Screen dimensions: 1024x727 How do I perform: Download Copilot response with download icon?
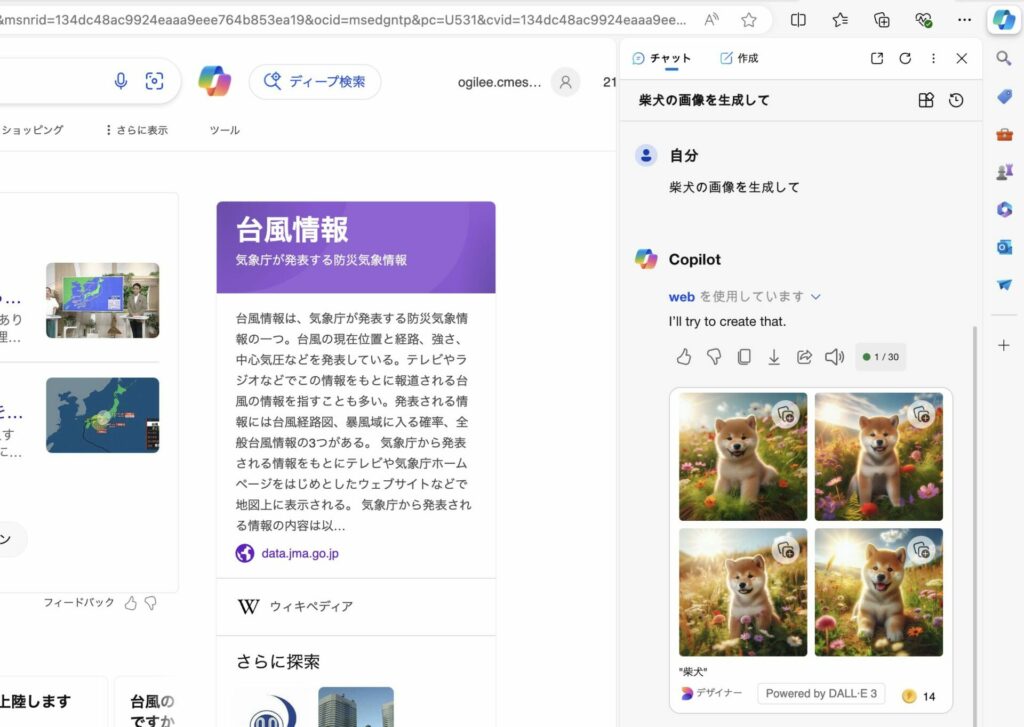pos(774,357)
